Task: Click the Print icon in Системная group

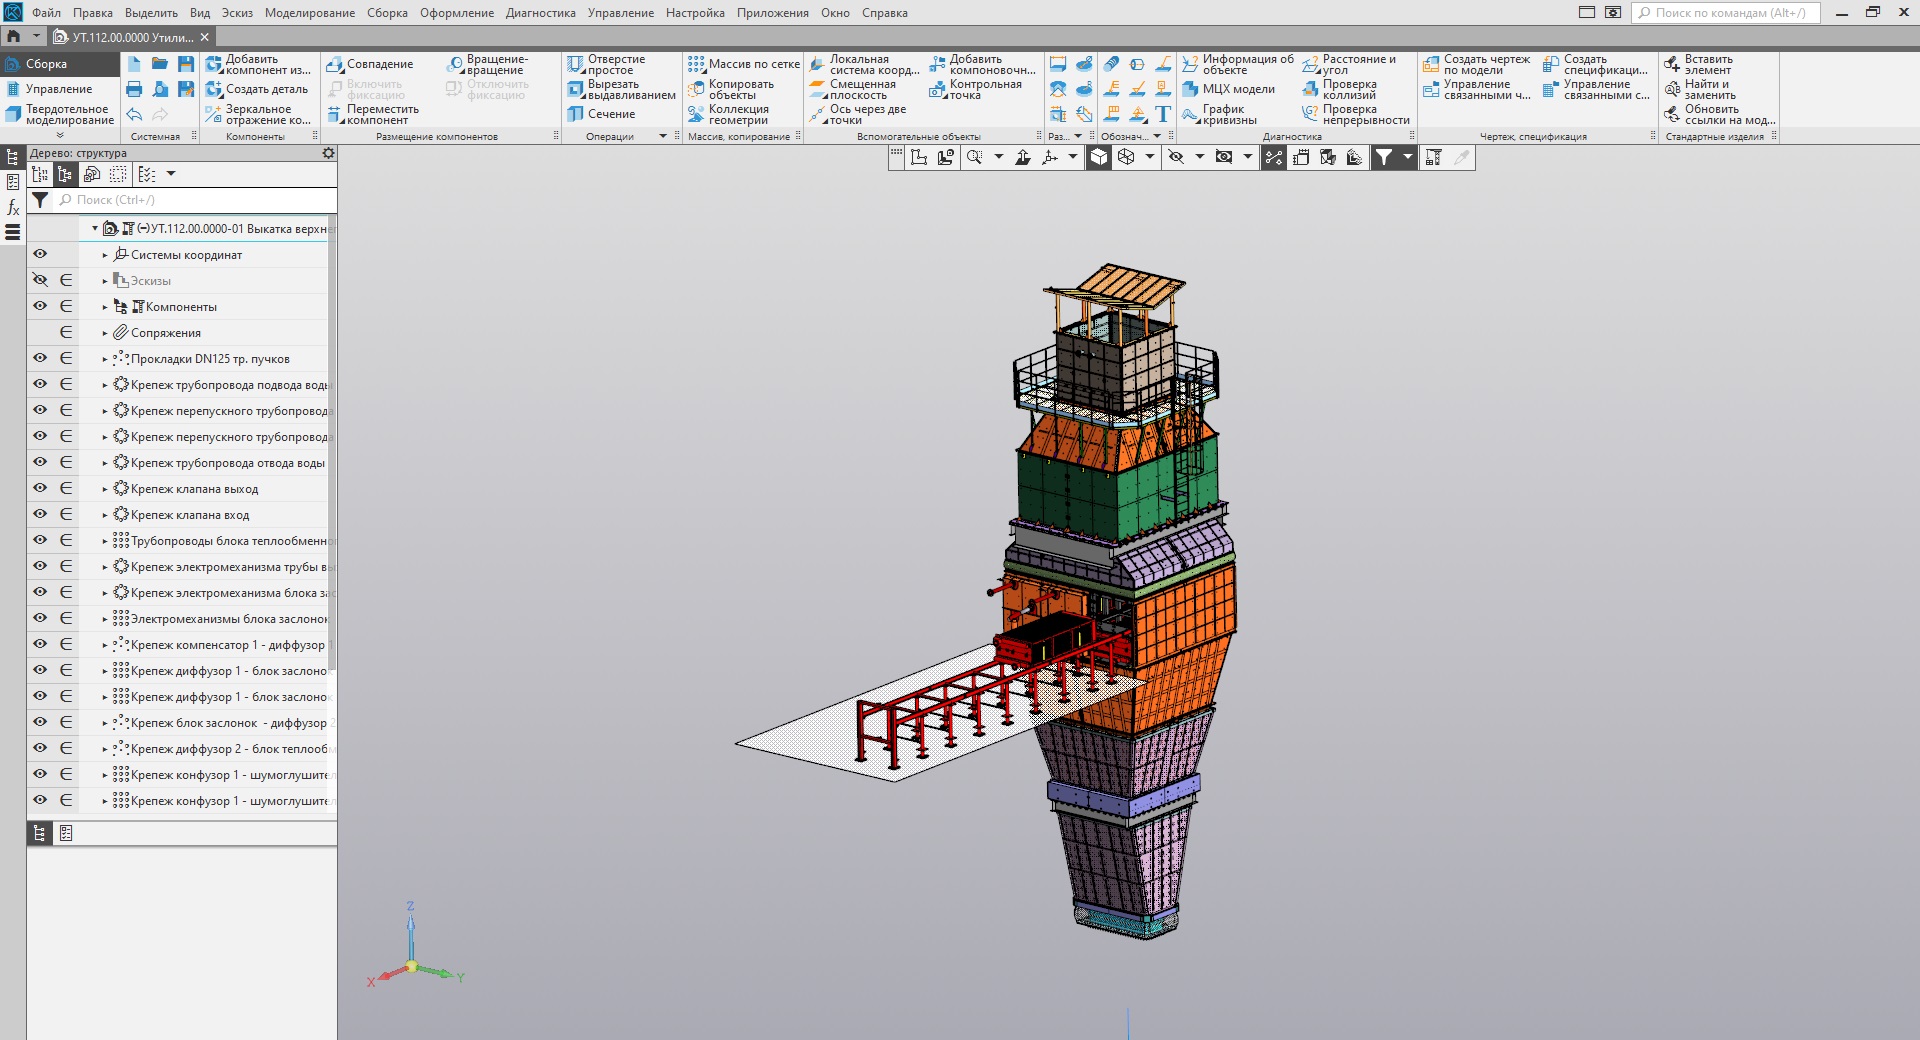Action: pos(134,89)
